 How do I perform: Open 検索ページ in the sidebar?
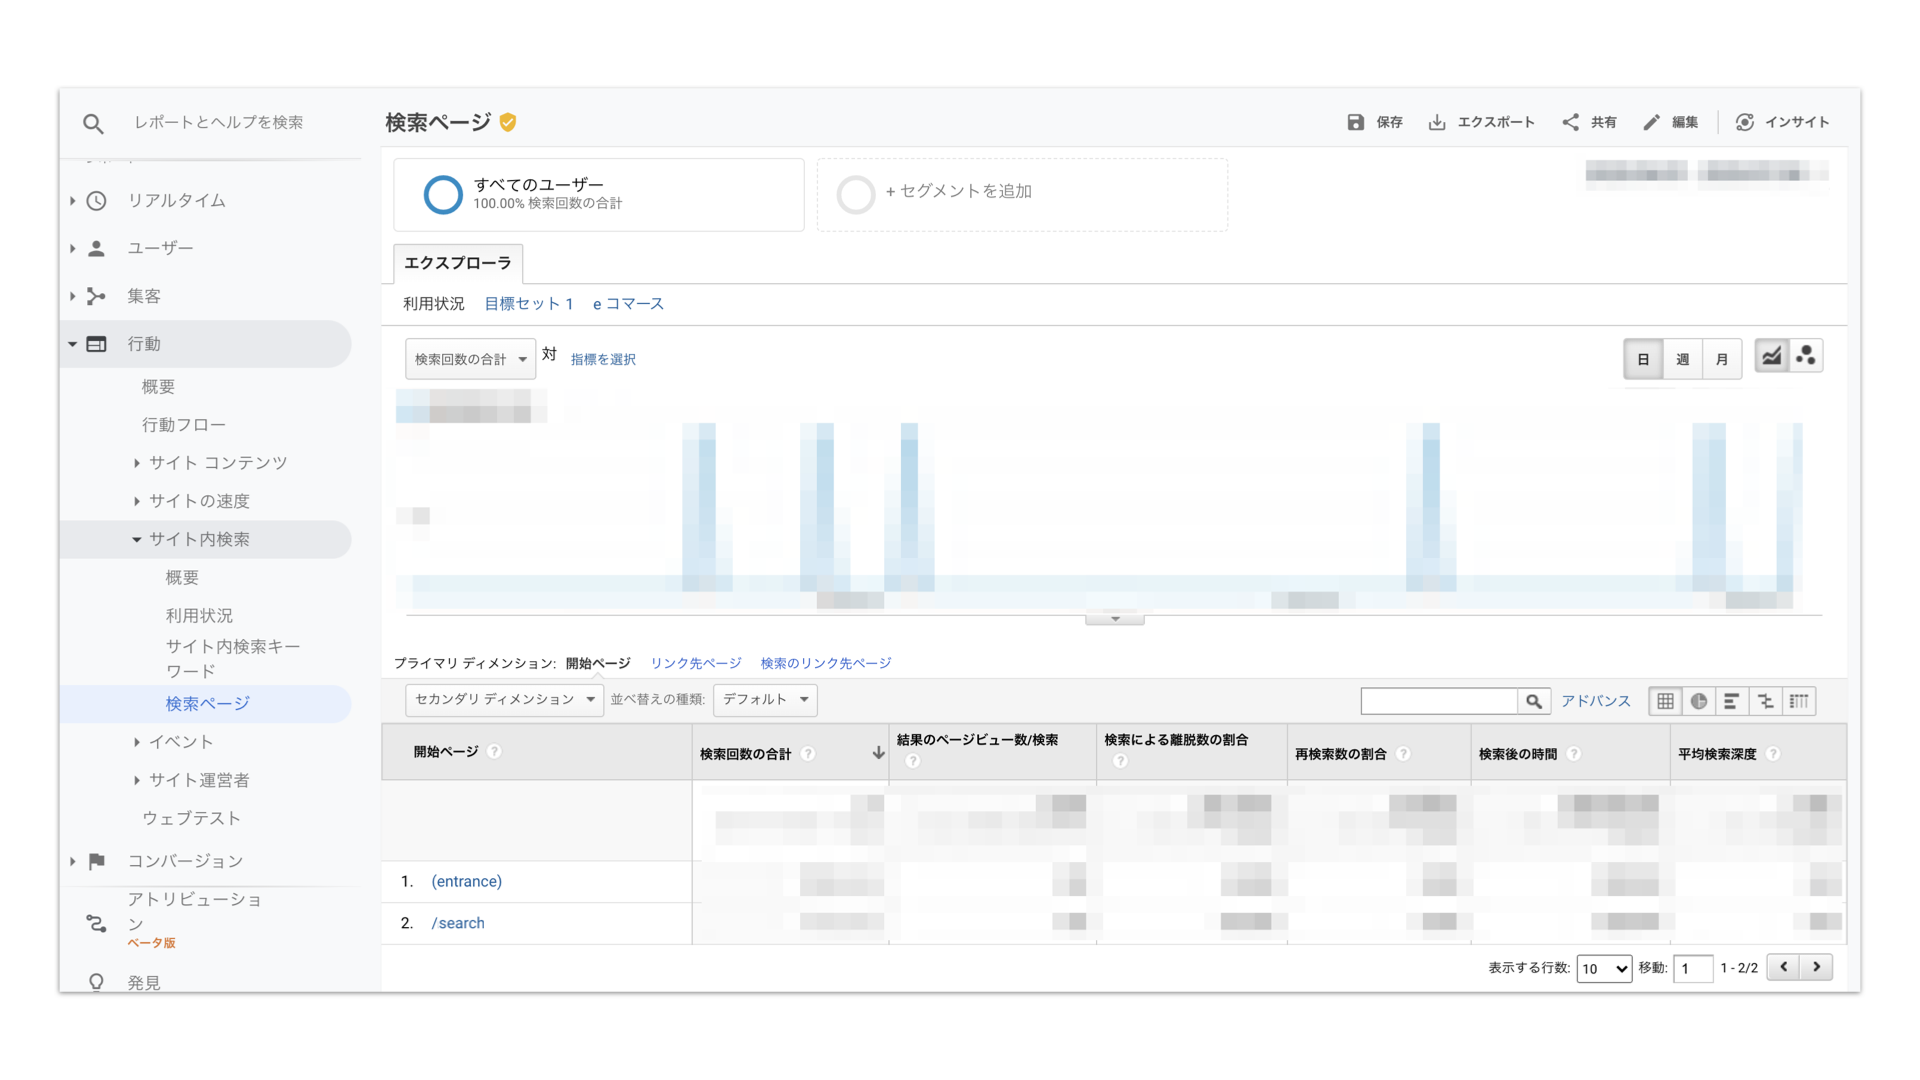click(208, 704)
